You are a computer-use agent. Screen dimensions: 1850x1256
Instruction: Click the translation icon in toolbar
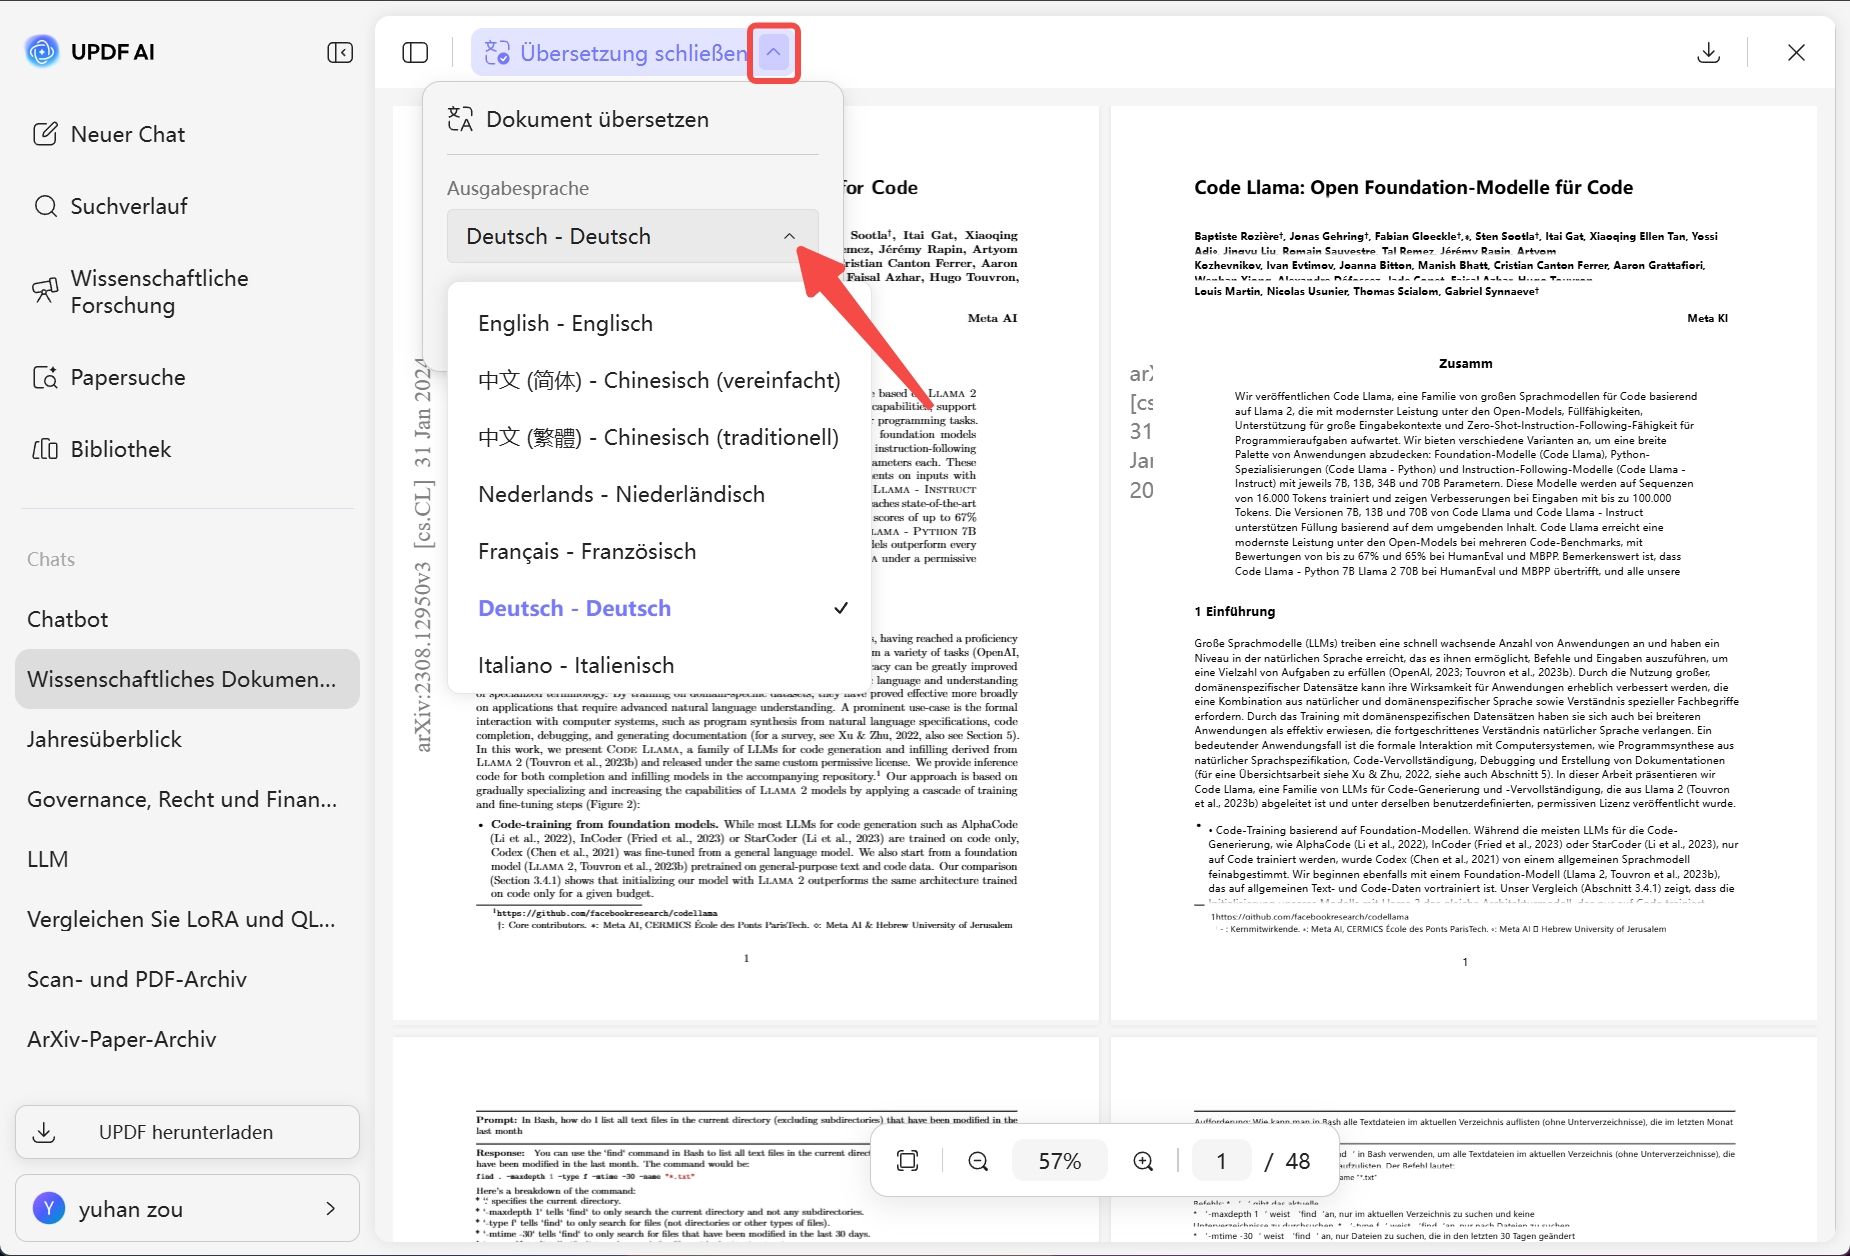(497, 52)
